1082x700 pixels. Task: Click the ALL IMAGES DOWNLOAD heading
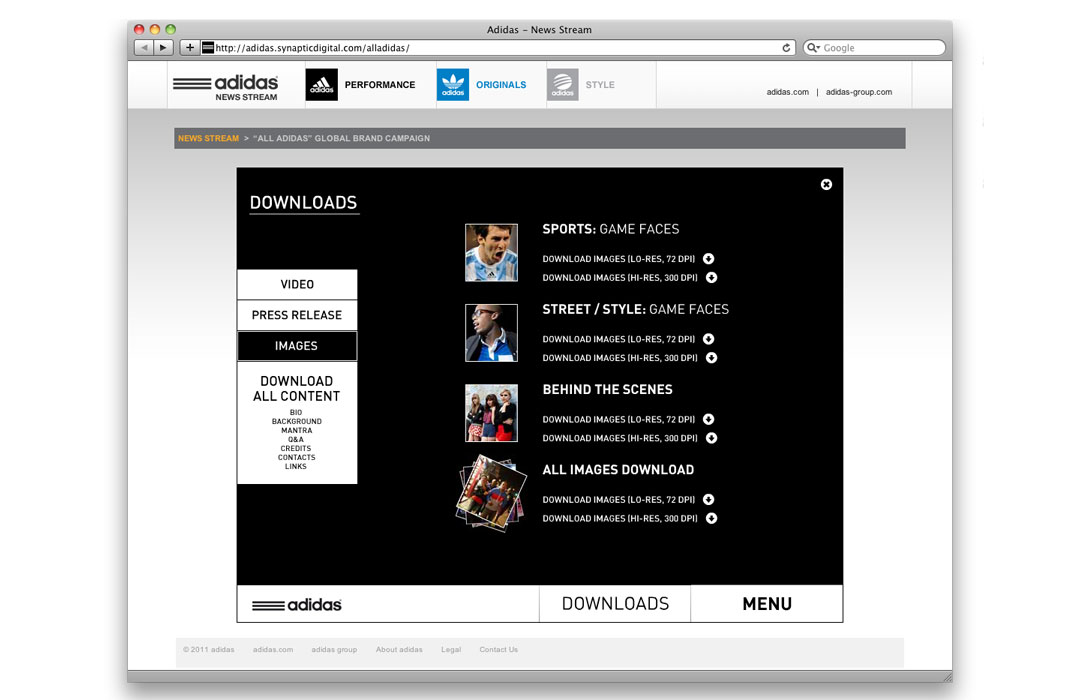618,469
